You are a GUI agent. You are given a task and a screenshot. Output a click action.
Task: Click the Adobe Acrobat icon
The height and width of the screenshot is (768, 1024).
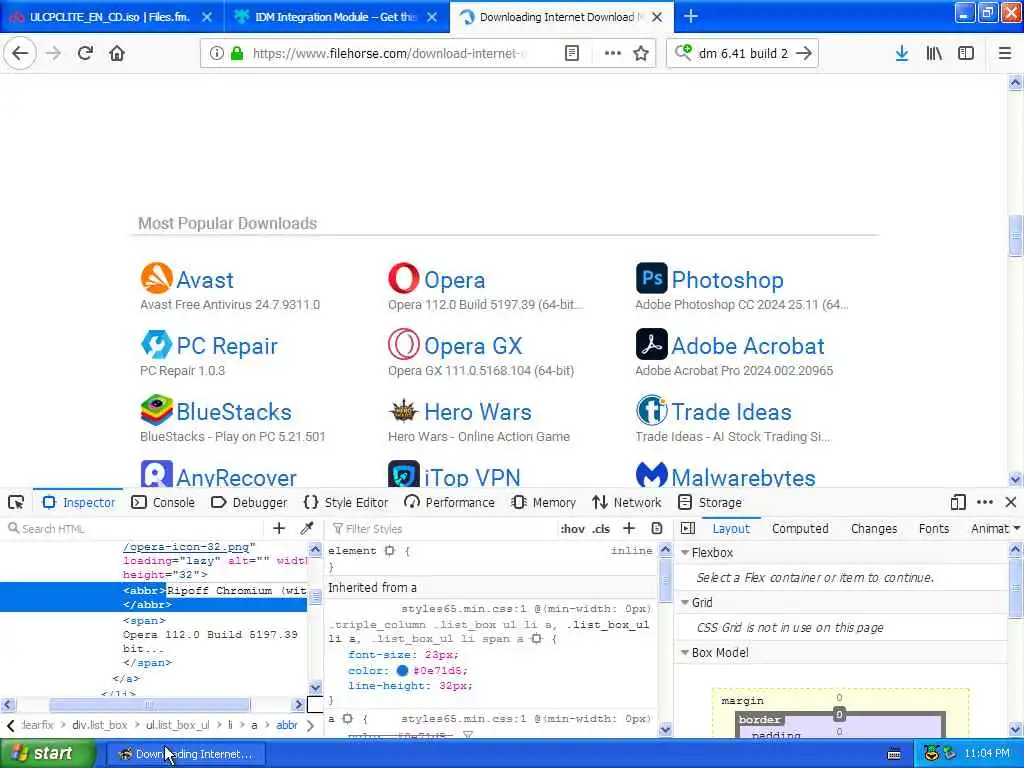(x=652, y=344)
